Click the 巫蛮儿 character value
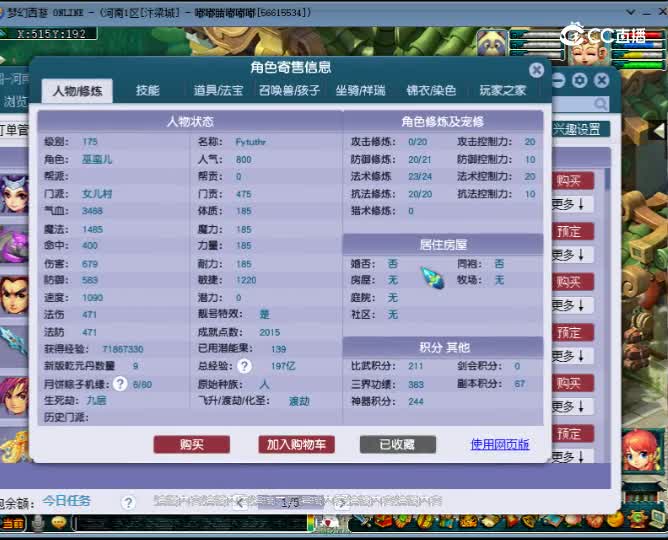 (97, 159)
